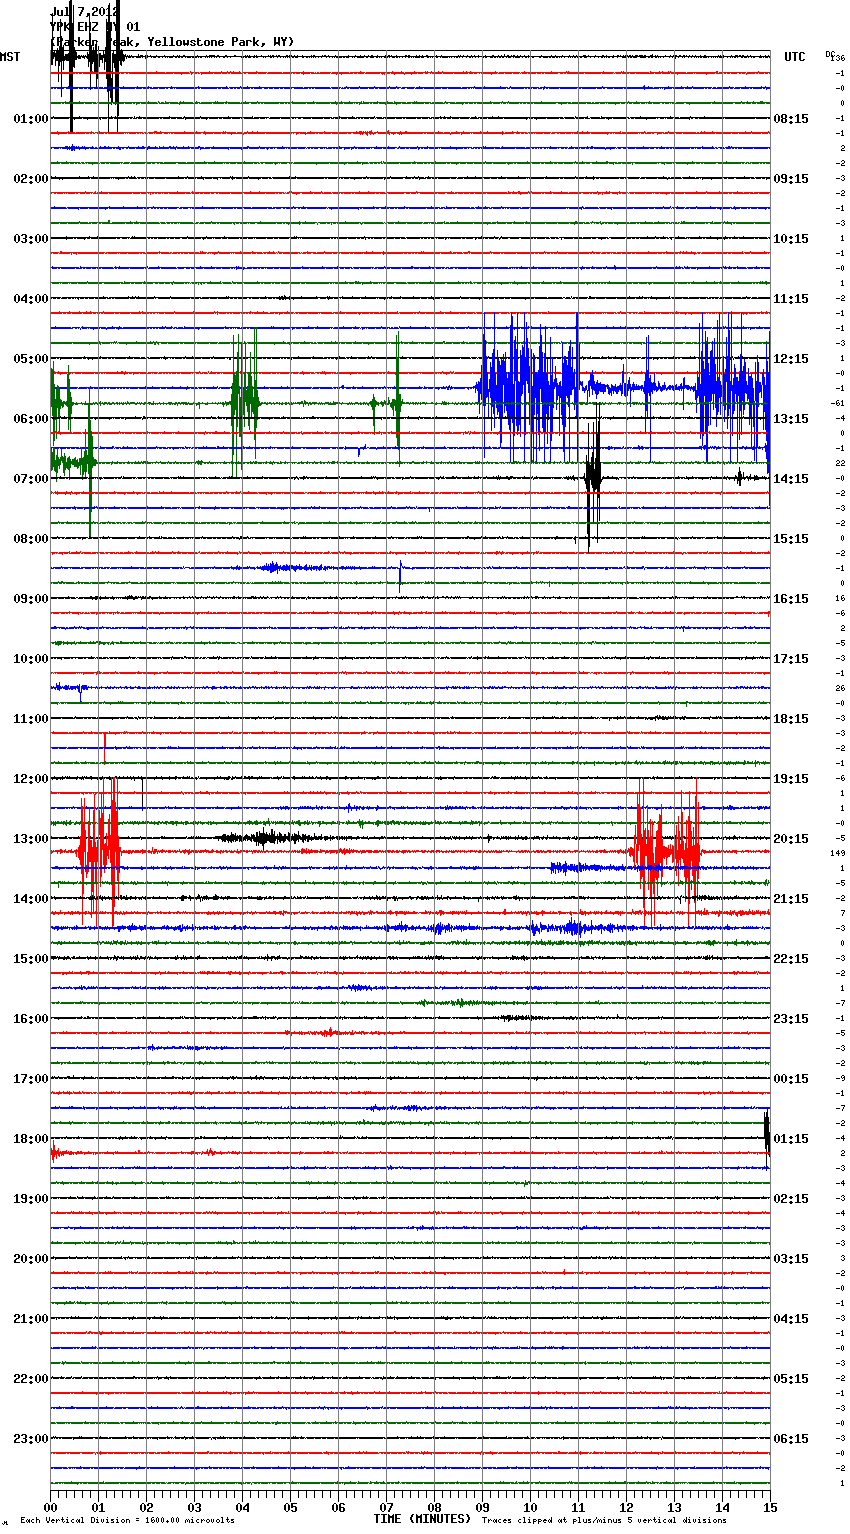This screenshot has width=850, height=1534.
Task: Select the 17:00 MST row label
Action: pyautogui.click(x=31, y=1079)
